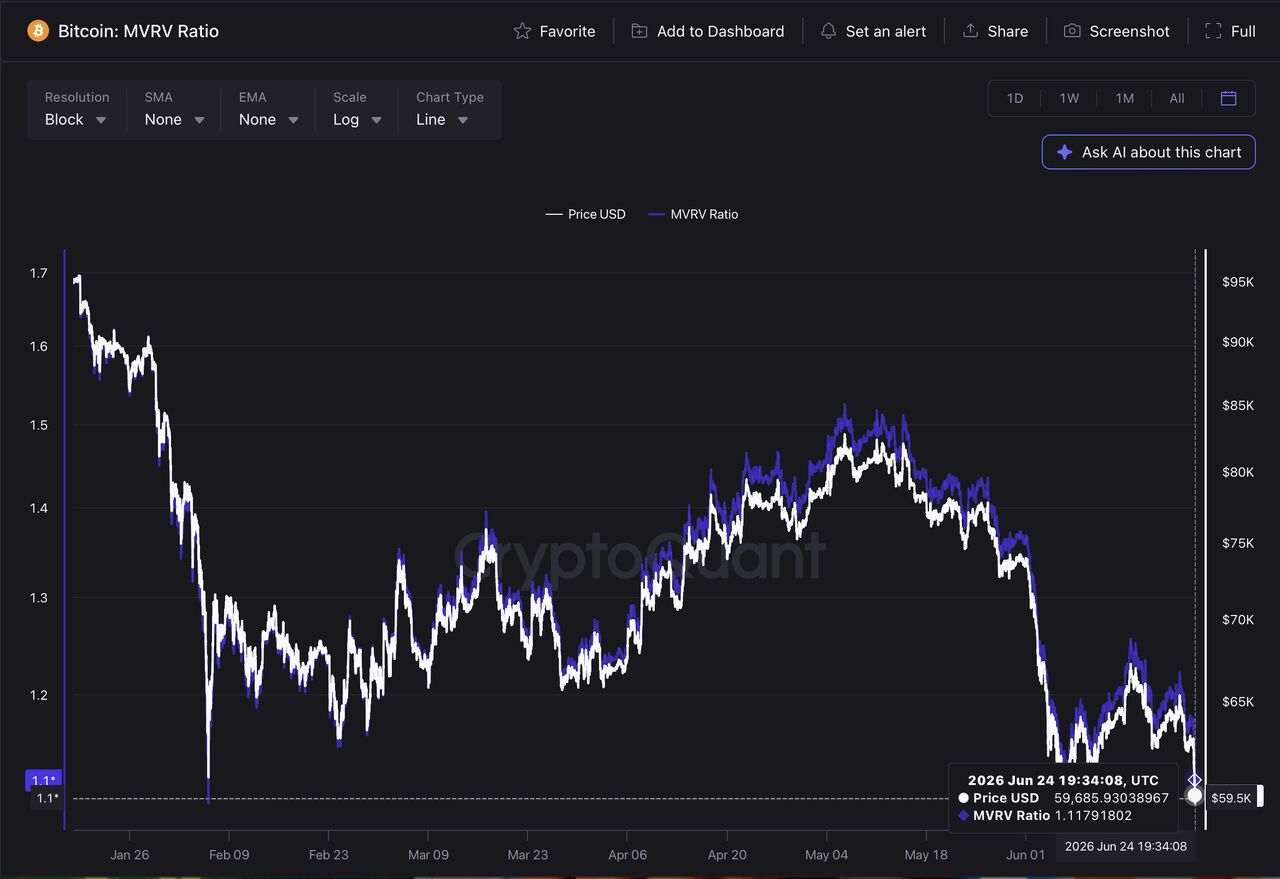Click the Bitcoin: MVRV Ratio title
This screenshot has width=1280, height=879.
138,31
